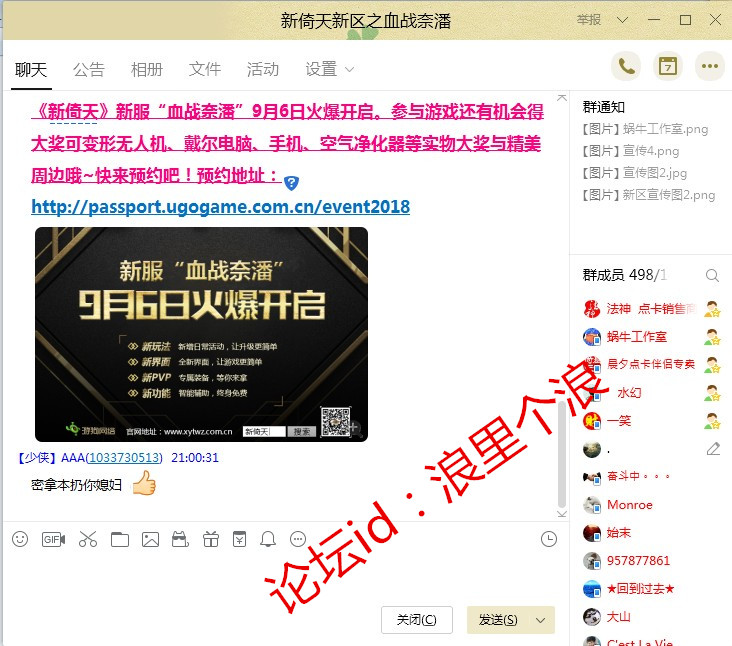The width and height of the screenshot is (732, 646).
Task: Select the scissors screenshot tool
Action: tap(87, 539)
